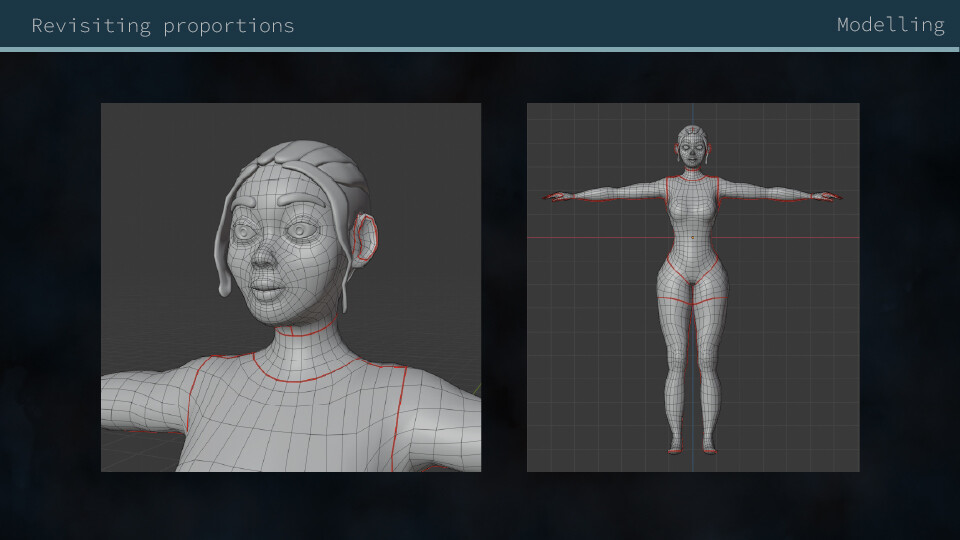Click the 'Modelling' section label
Image resolution: width=960 pixels, height=540 pixels.
point(891,25)
